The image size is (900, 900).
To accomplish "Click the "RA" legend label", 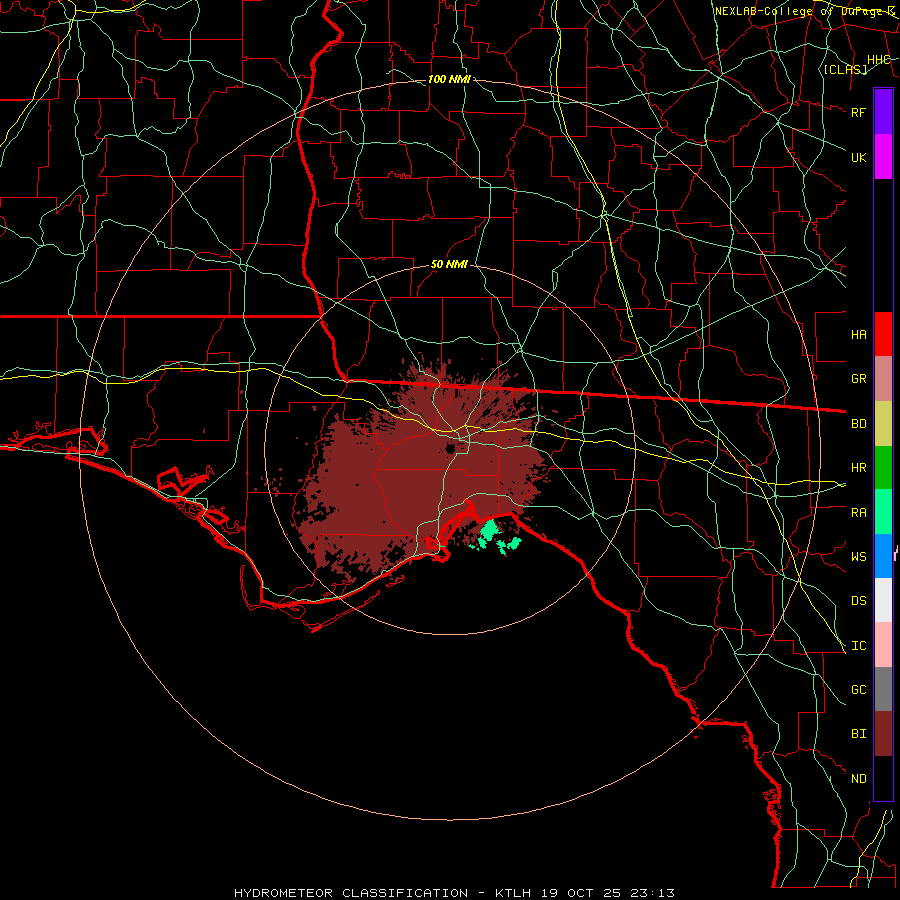I will pos(858,513).
